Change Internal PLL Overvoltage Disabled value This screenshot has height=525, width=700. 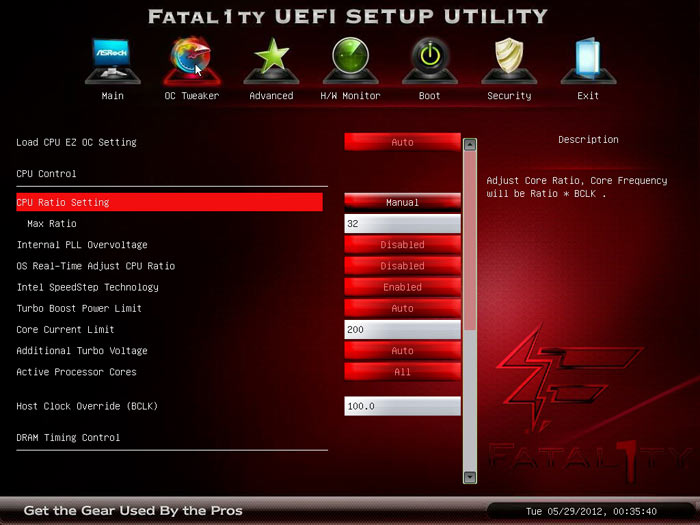(402, 245)
